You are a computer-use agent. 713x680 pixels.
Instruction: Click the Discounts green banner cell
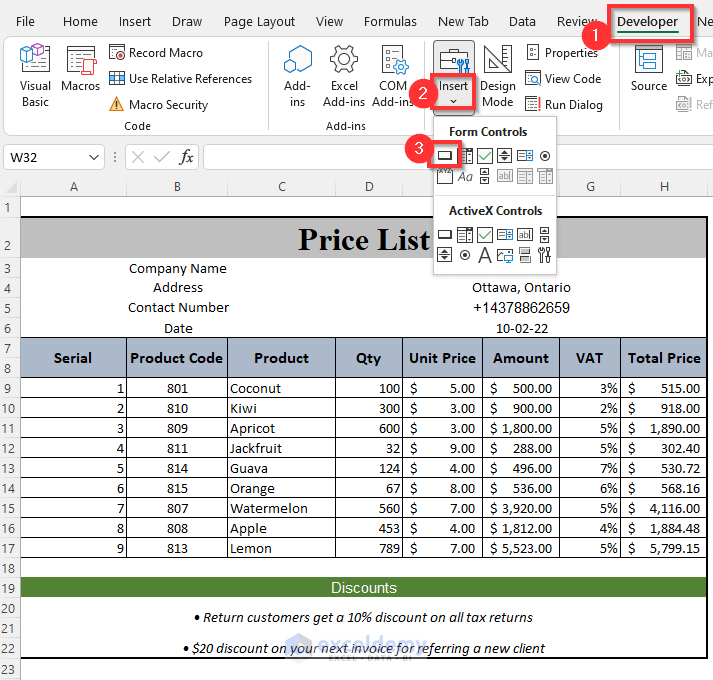(364, 587)
